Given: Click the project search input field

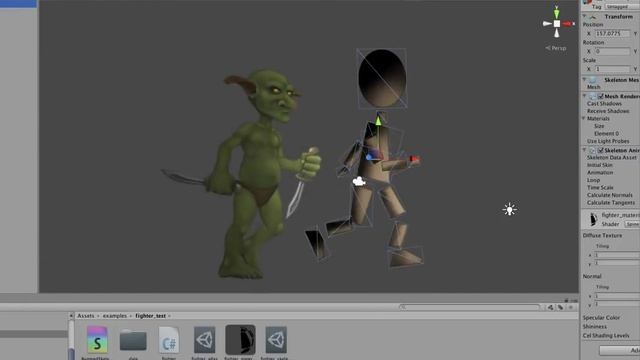Looking at the screenshot, I should (470, 307).
